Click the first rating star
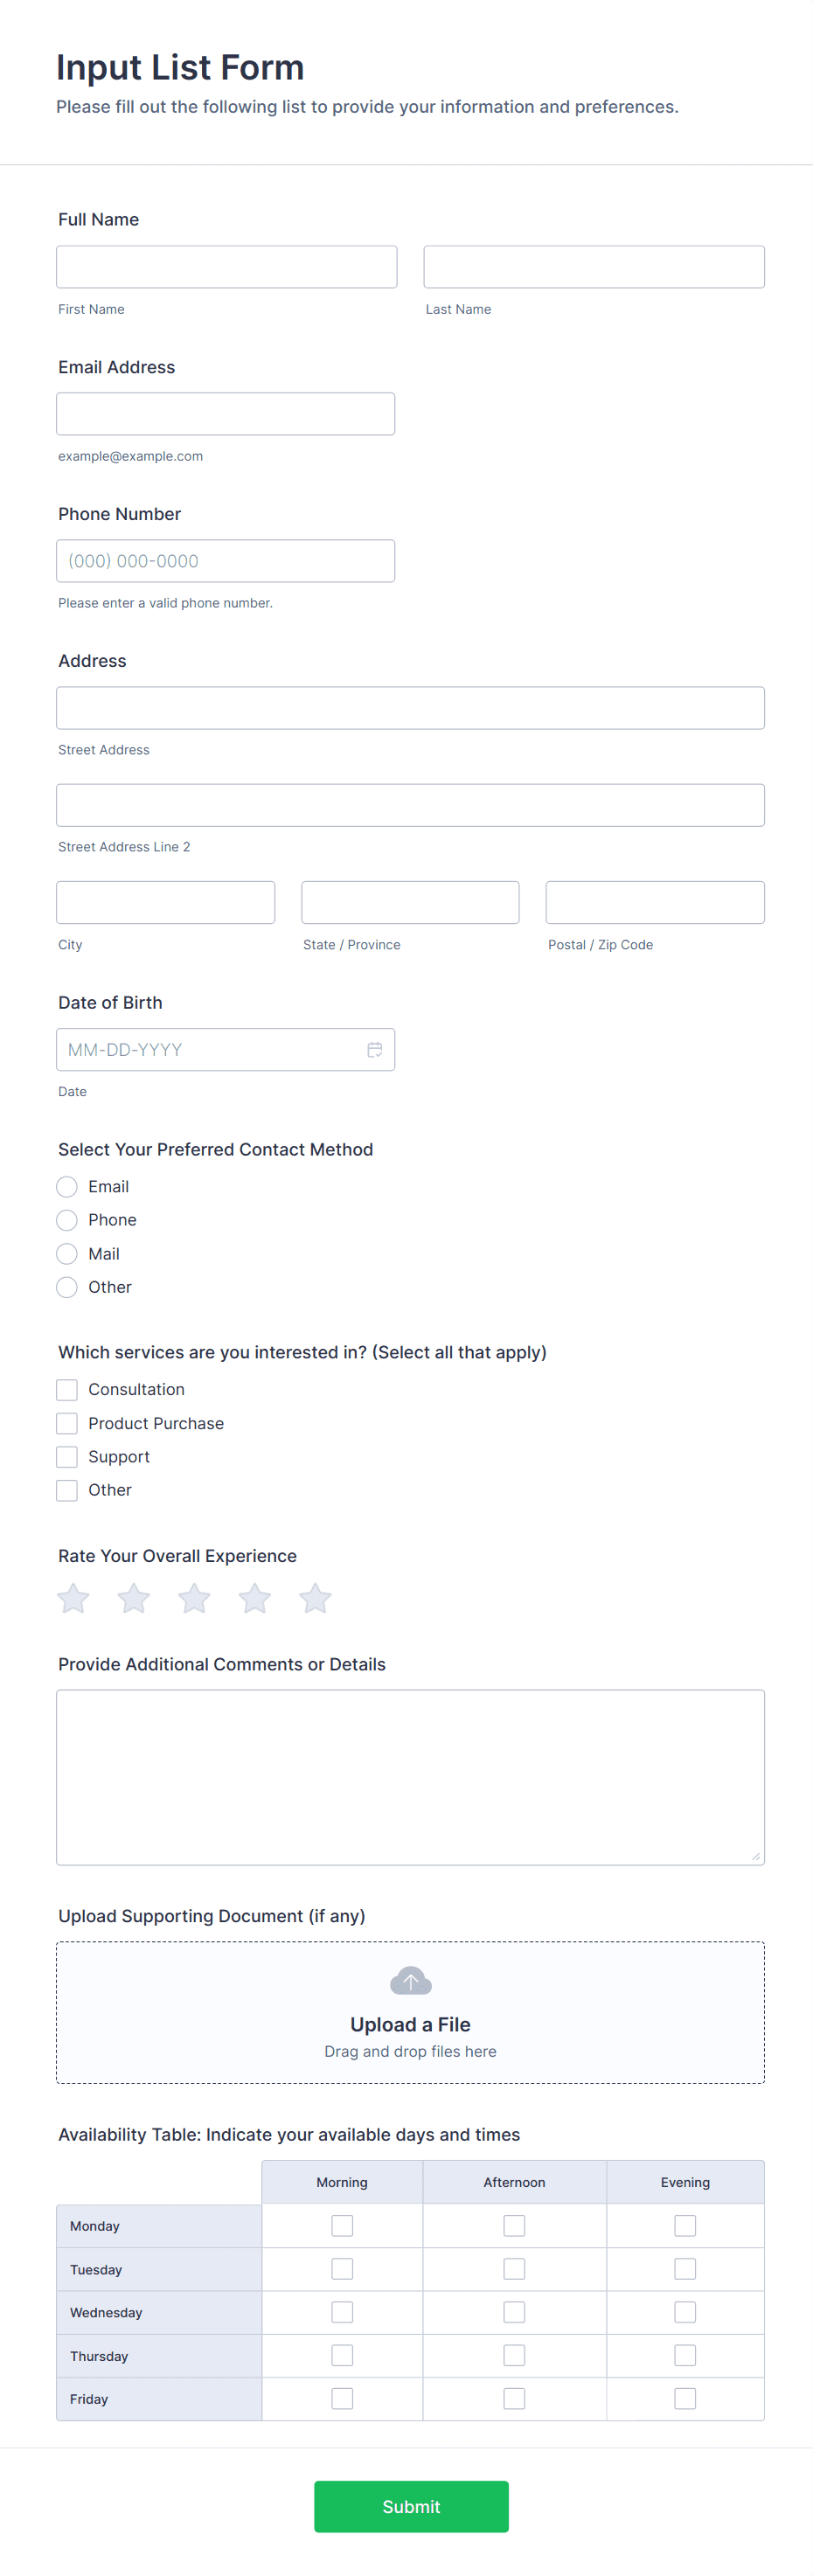813x2576 pixels. coord(73,1598)
